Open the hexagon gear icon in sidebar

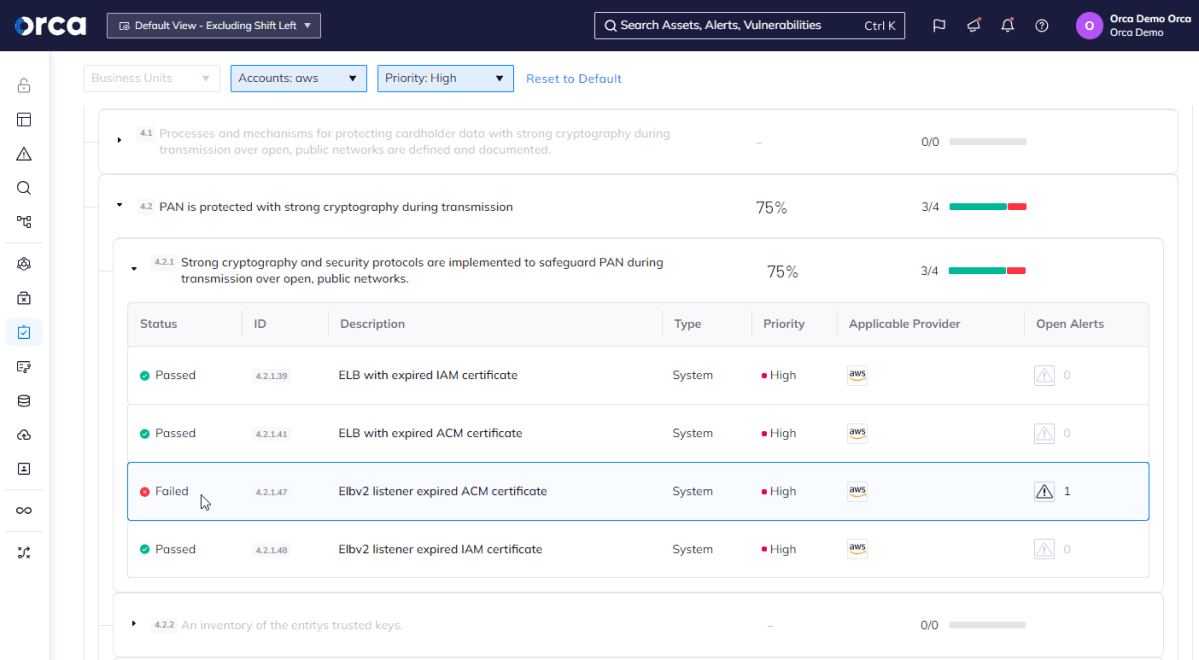[x=24, y=264]
